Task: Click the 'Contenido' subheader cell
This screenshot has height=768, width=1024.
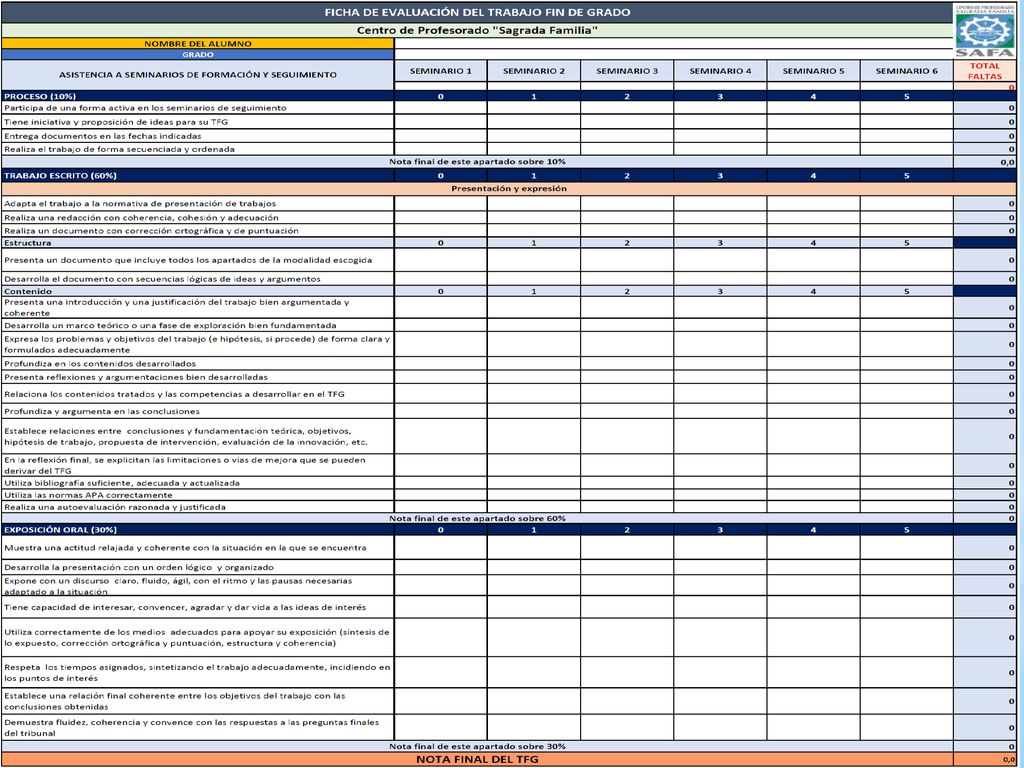Action: point(197,291)
